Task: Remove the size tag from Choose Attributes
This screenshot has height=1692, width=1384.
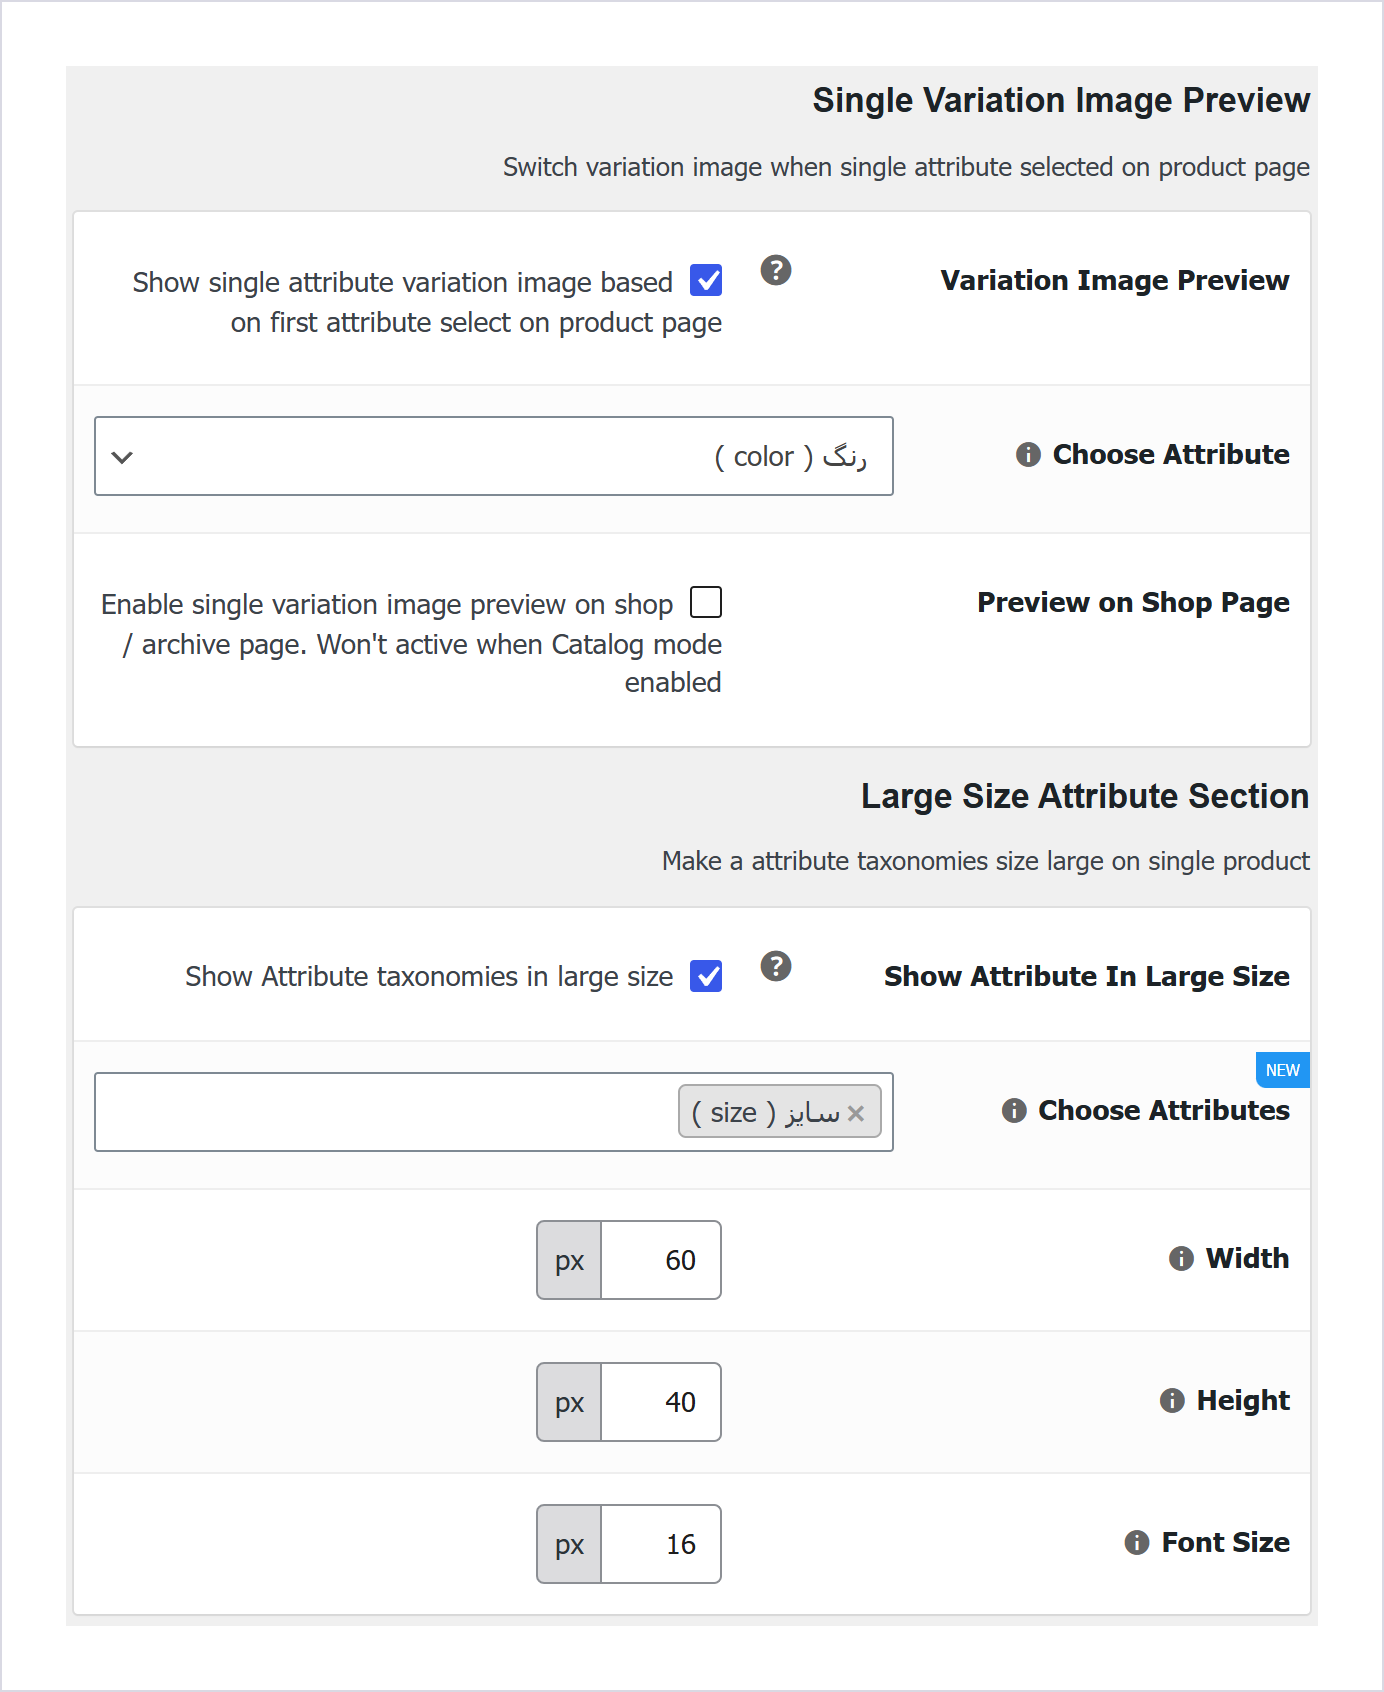Action: (x=856, y=1113)
